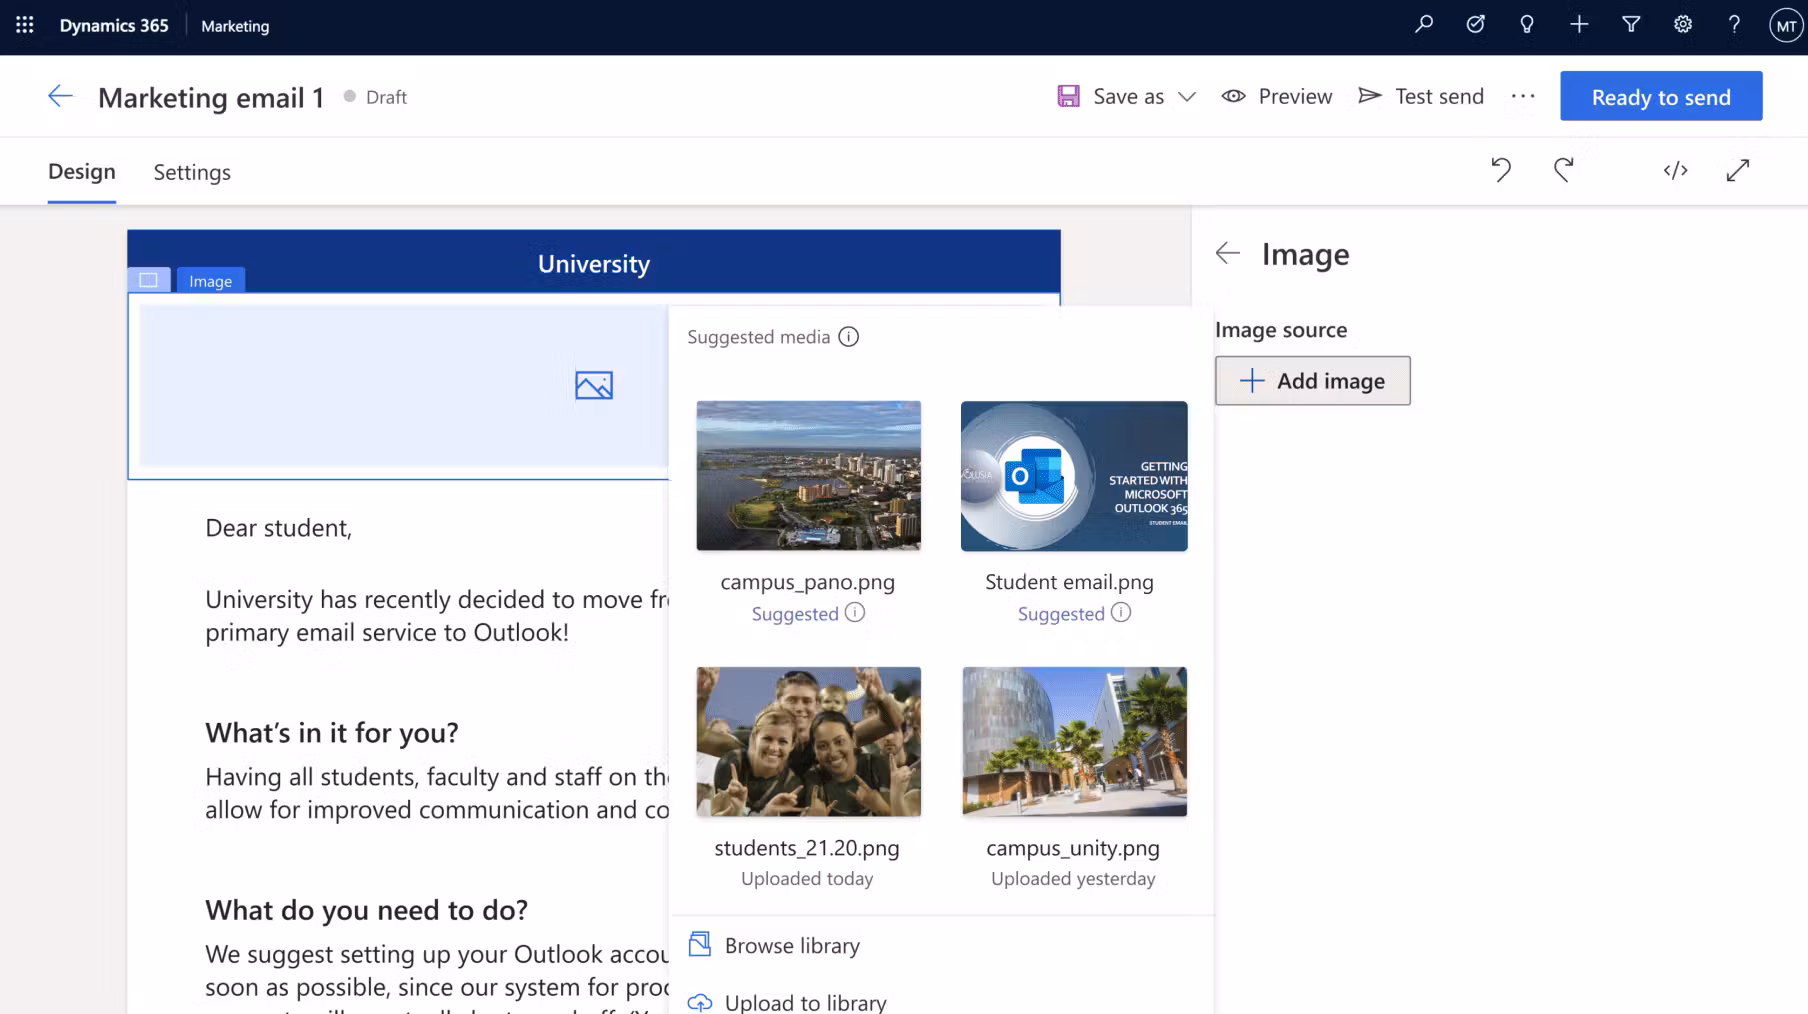Redo the last edit
This screenshot has height=1014, width=1808.
click(1564, 170)
